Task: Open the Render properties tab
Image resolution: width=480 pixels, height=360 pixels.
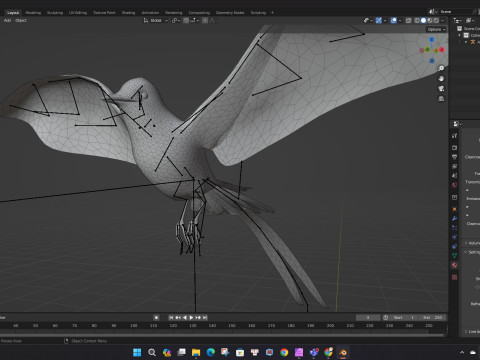Action: [454, 147]
